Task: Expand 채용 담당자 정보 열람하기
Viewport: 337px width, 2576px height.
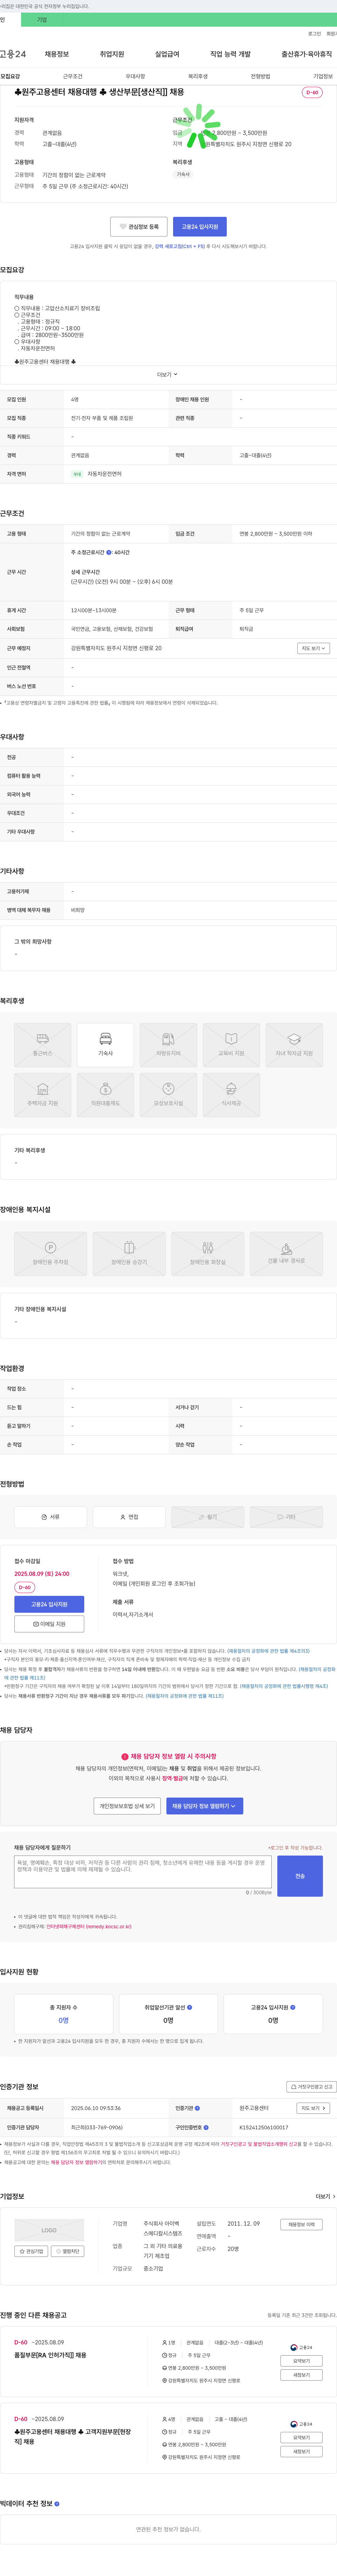Action: [x=204, y=1806]
